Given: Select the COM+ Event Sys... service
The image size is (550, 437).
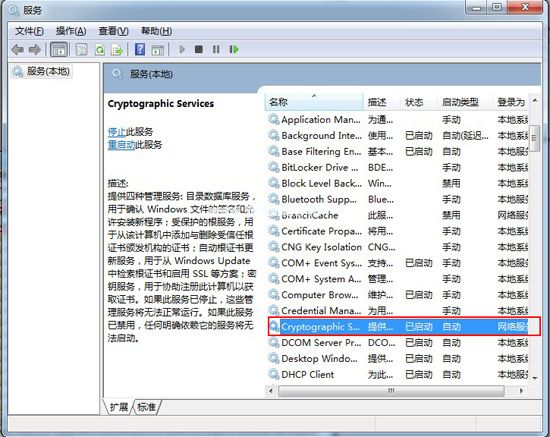Looking at the screenshot, I should pos(321,263).
